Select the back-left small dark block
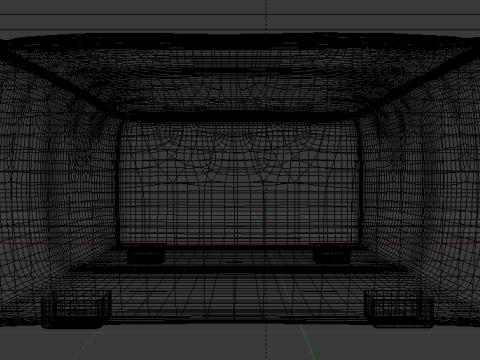This screenshot has width=480, height=360. pos(146,254)
